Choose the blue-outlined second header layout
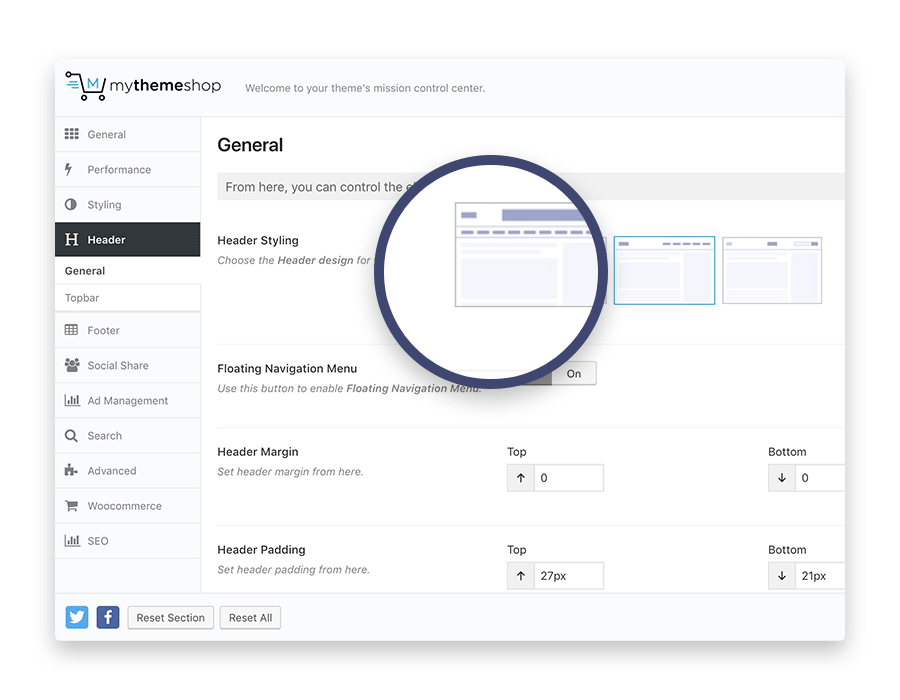Image resolution: width=900 pixels, height=700 pixels. (x=664, y=270)
